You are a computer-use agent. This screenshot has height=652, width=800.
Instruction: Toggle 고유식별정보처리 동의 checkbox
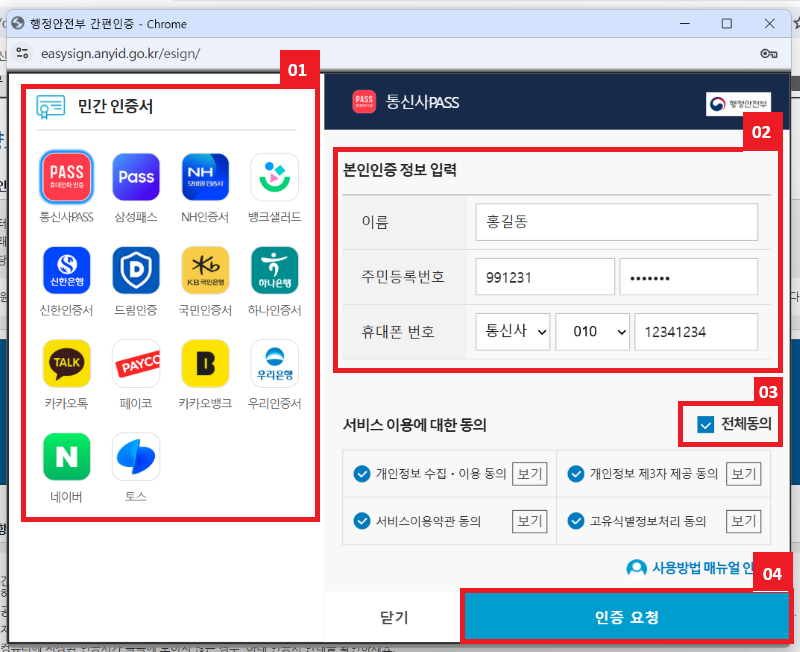point(576,521)
